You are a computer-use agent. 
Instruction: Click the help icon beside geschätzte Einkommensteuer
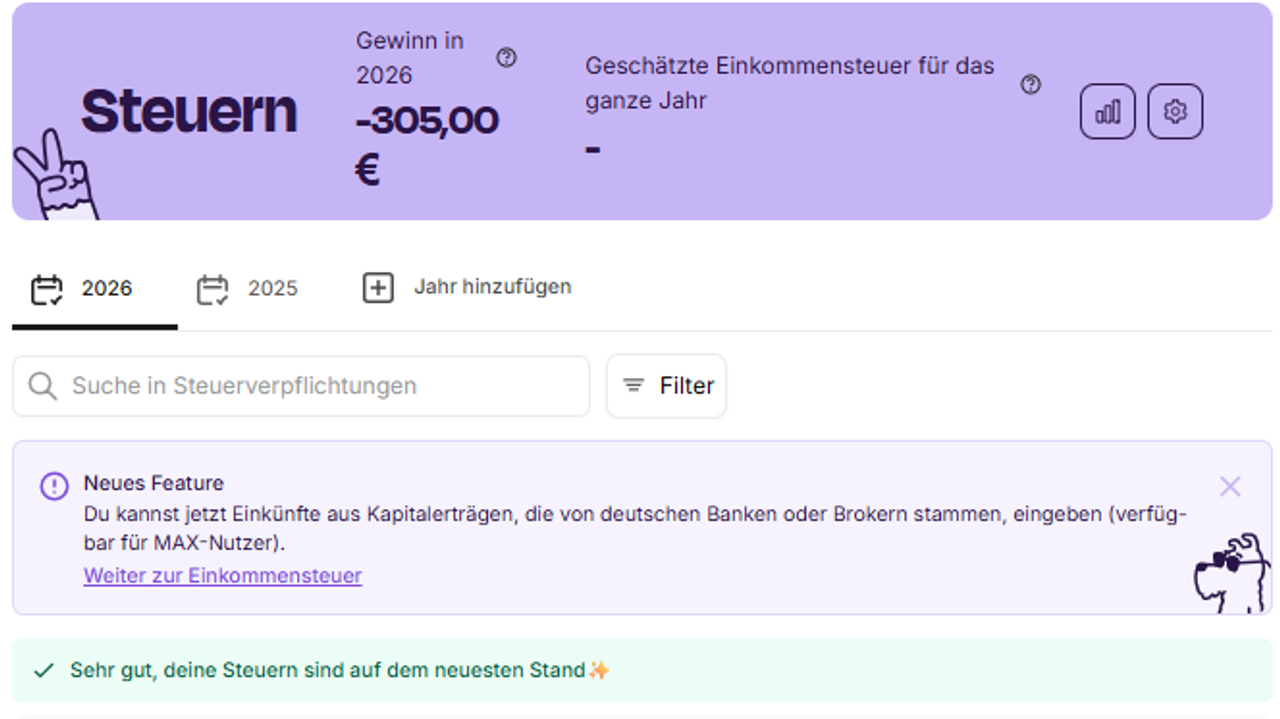pos(1029,86)
